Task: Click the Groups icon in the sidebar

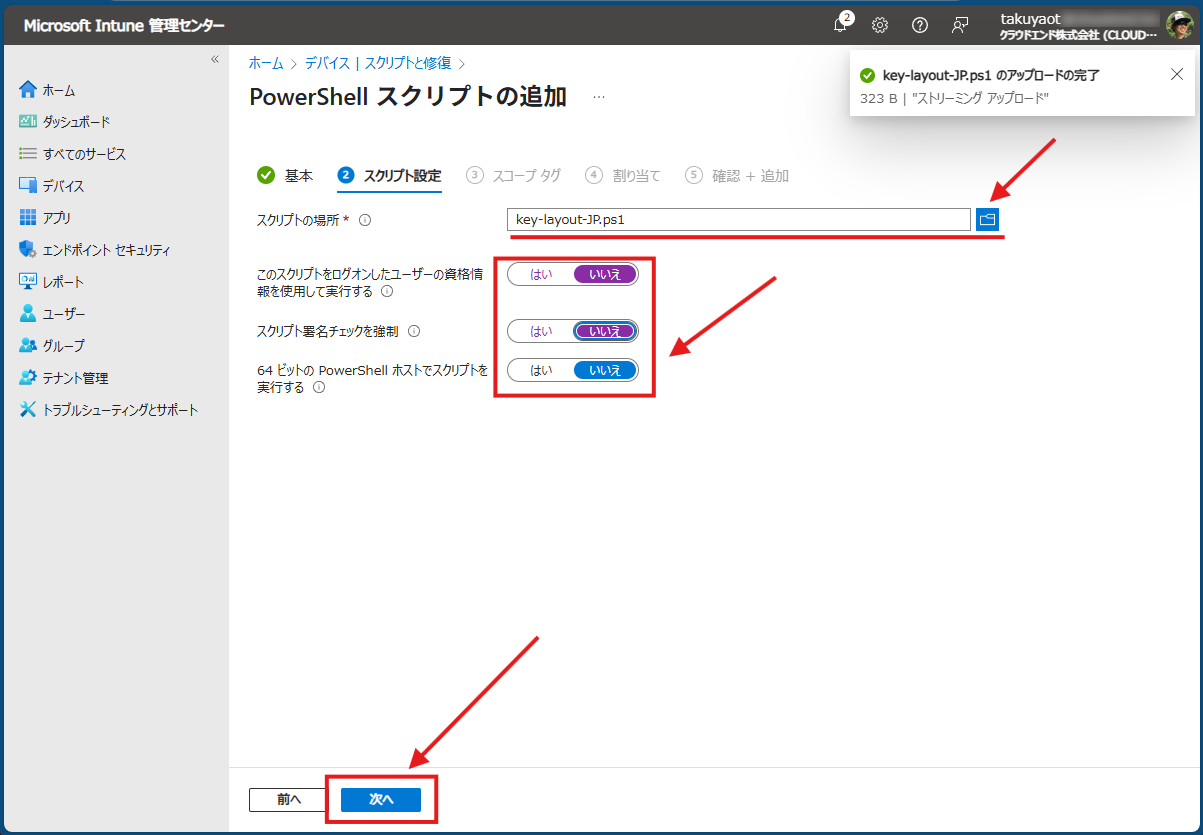Action: tap(28, 346)
